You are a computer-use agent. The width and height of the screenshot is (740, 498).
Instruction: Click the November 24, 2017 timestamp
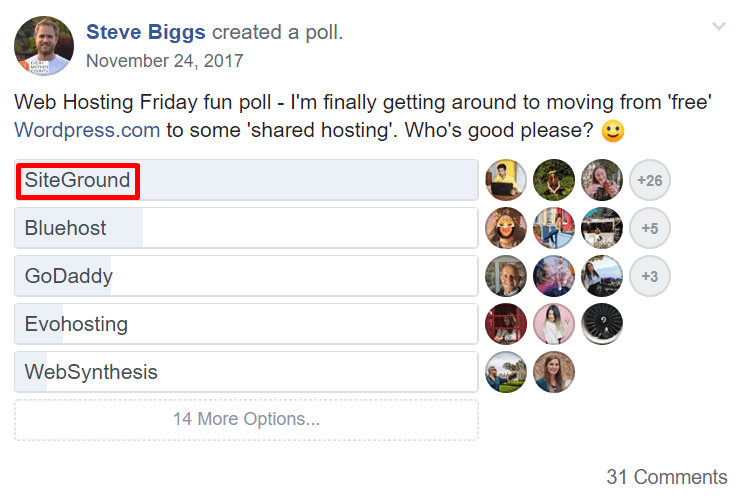click(164, 60)
